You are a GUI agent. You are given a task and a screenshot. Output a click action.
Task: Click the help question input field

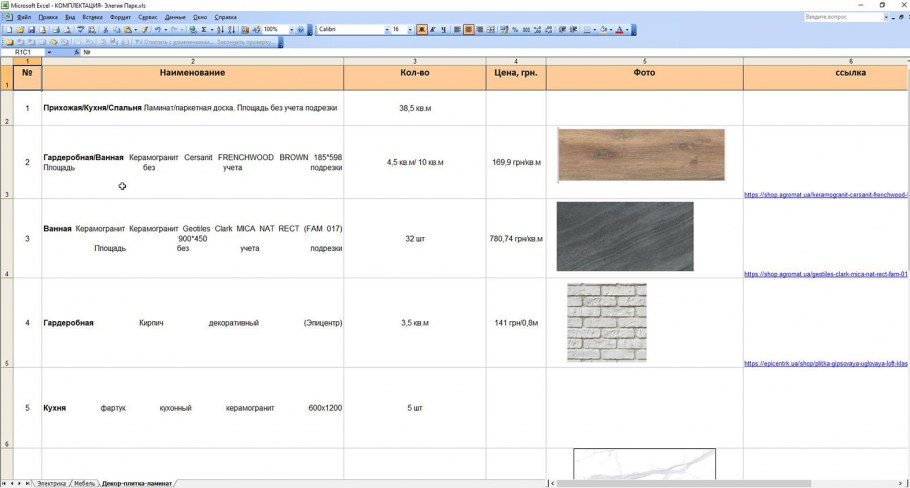843,17
